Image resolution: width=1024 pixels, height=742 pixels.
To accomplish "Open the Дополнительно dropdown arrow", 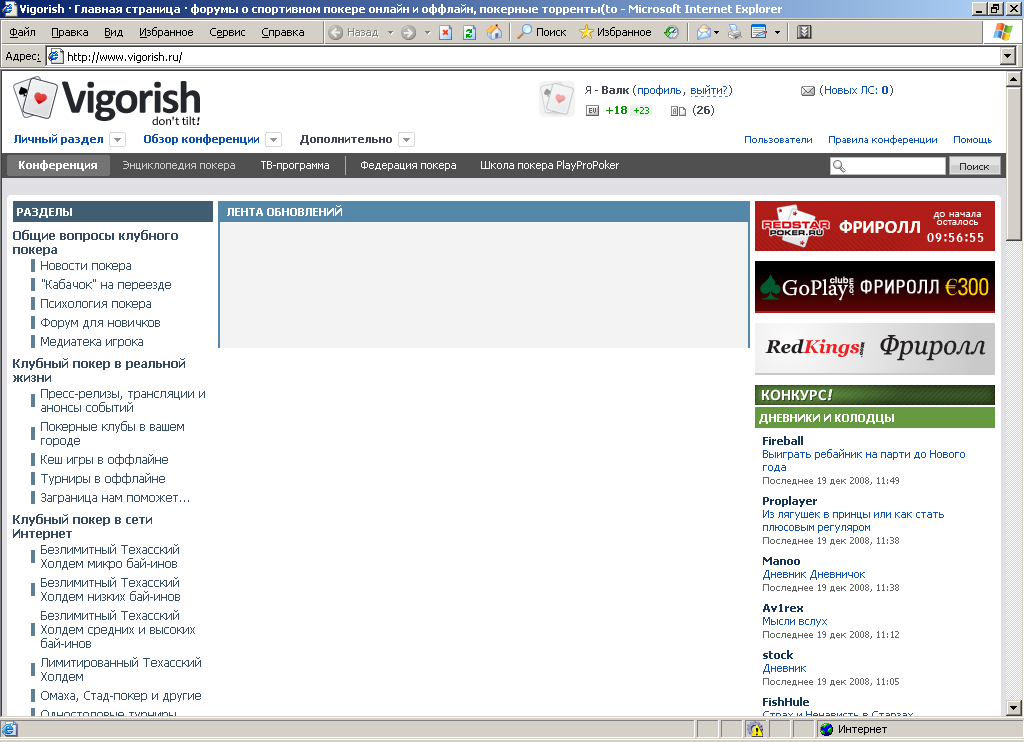I will (406, 140).
